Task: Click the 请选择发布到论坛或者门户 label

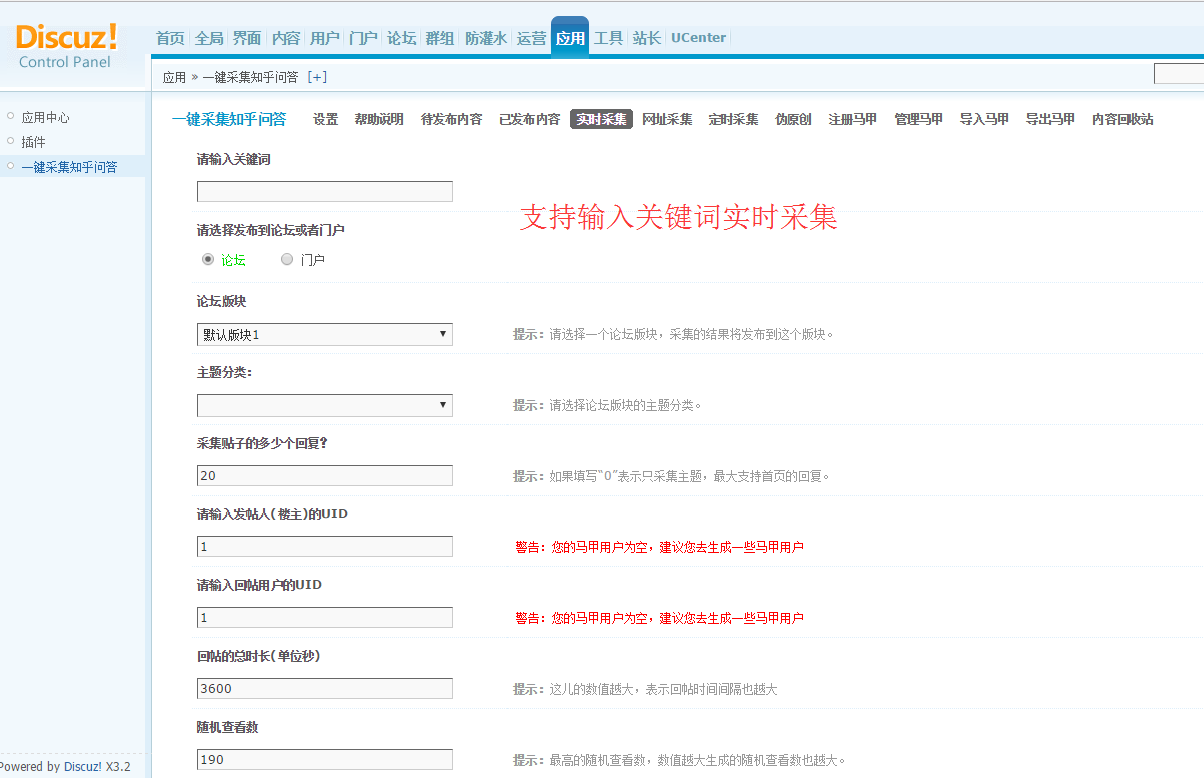Action: pyautogui.click(x=271, y=230)
